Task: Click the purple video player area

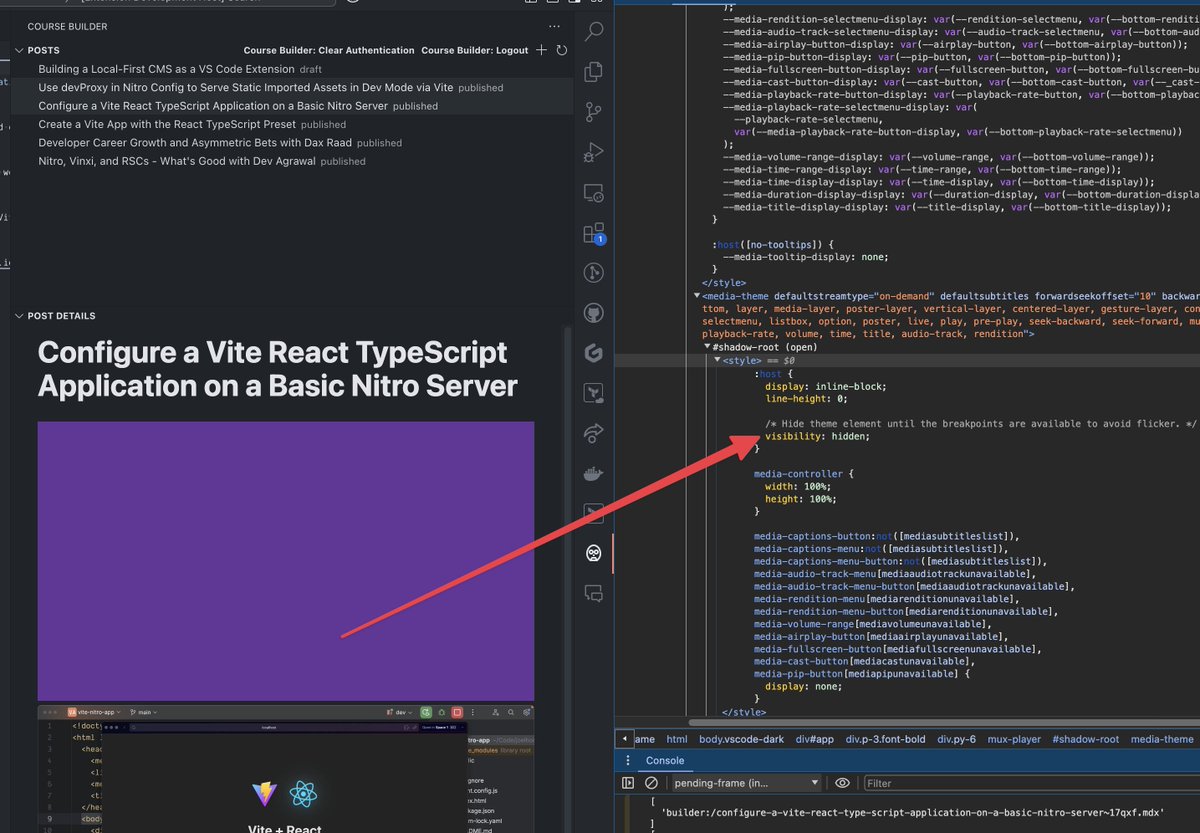Action: (x=286, y=561)
